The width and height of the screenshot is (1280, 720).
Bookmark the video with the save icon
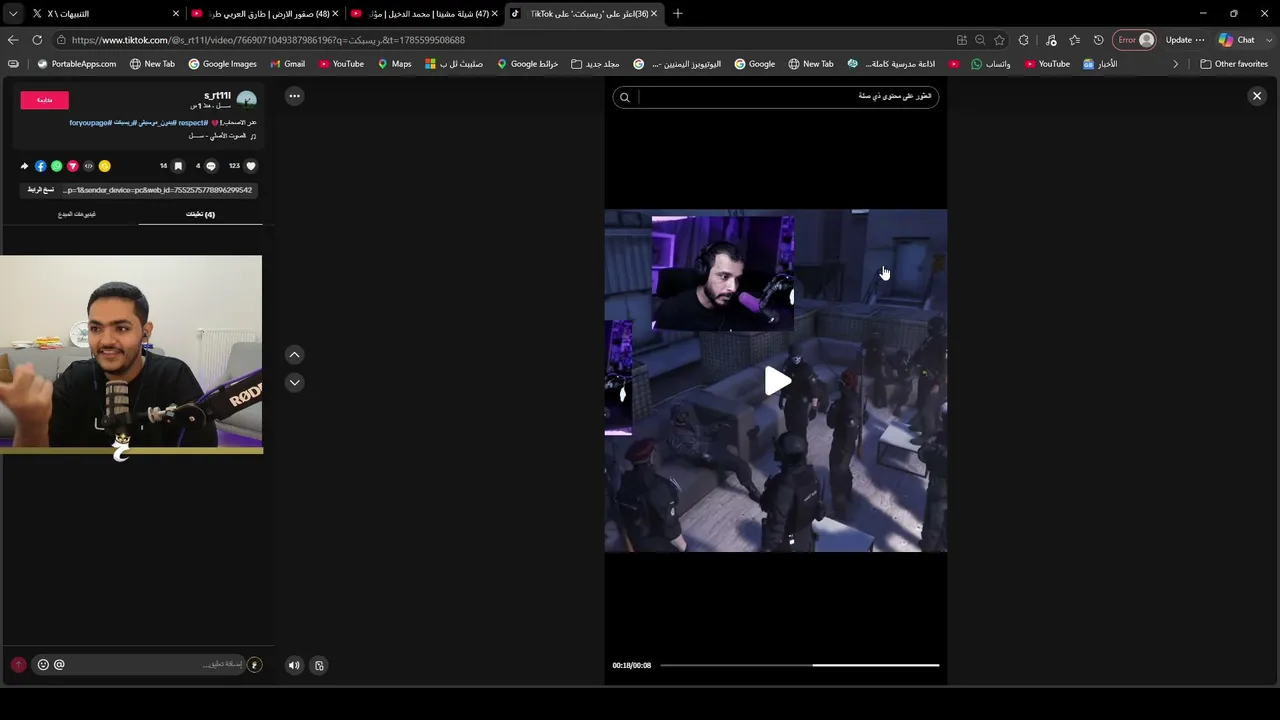[x=178, y=166]
